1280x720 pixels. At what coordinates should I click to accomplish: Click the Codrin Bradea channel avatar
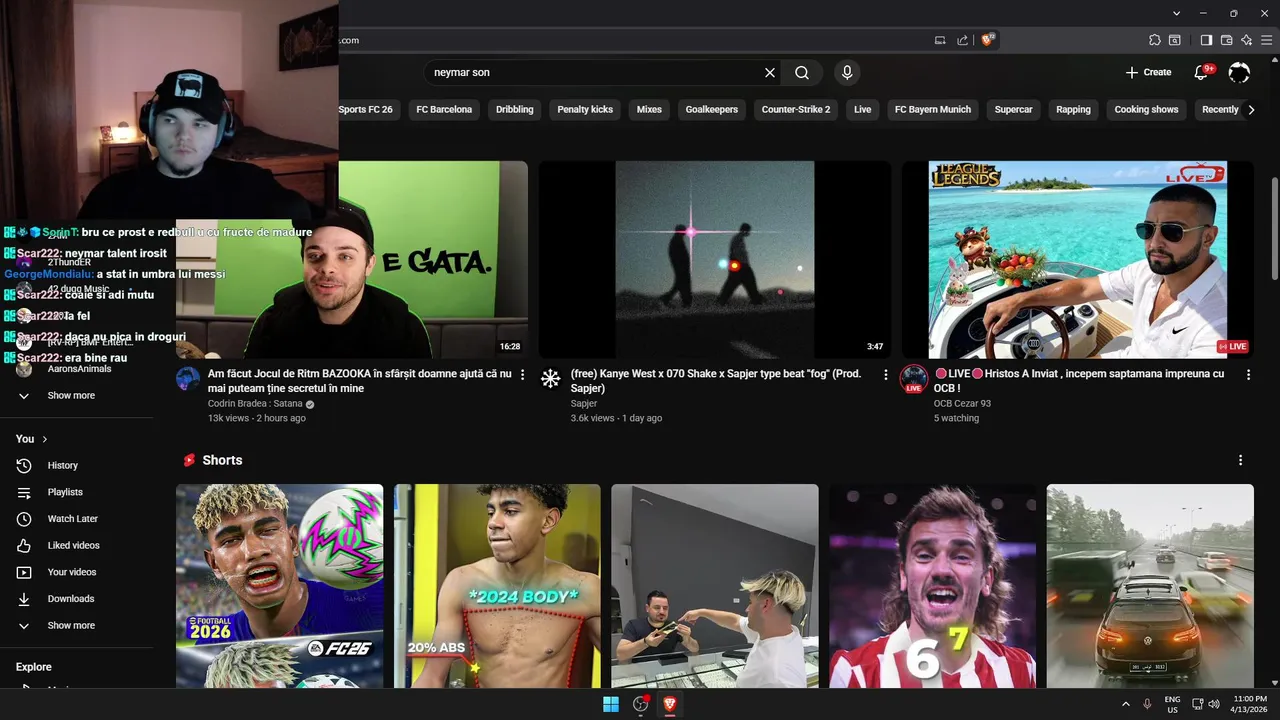pos(188,378)
